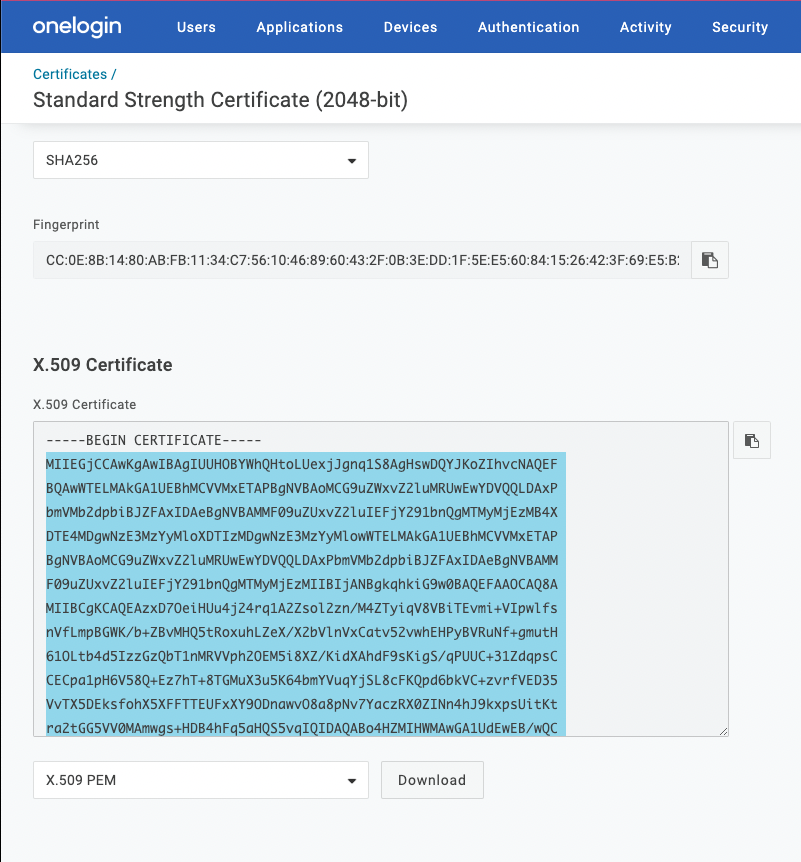Screen dimensions: 801x862
Task: Click the Download button
Action: click(432, 780)
